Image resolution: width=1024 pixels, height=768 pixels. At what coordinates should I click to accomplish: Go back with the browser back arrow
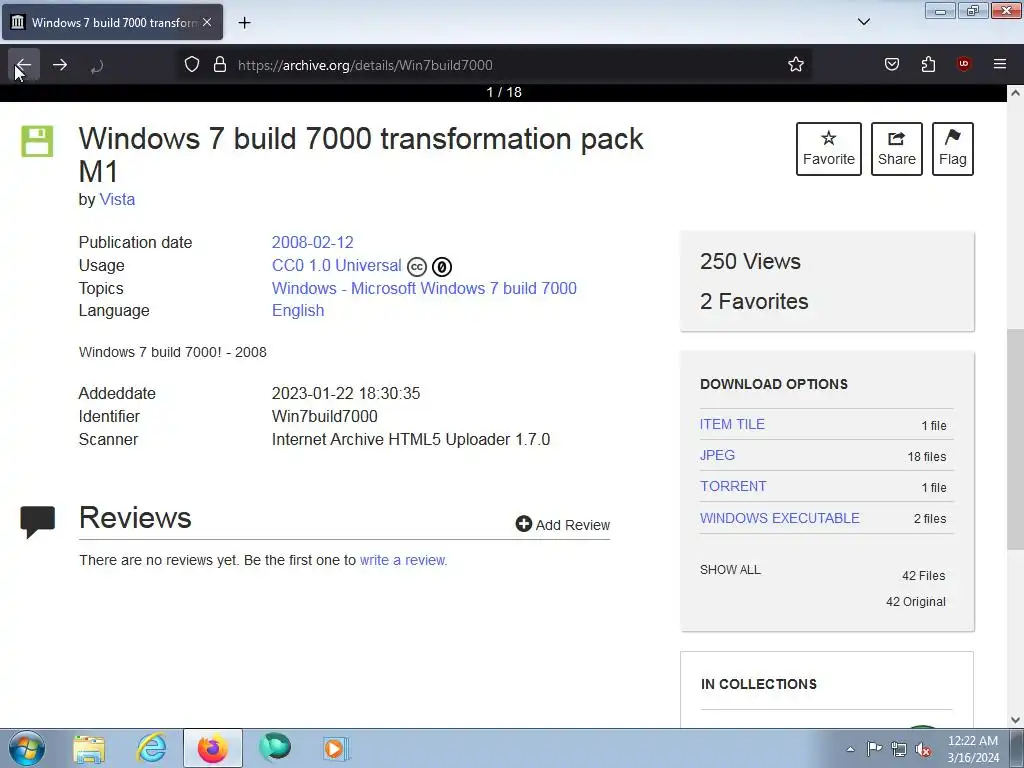click(x=24, y=65)
